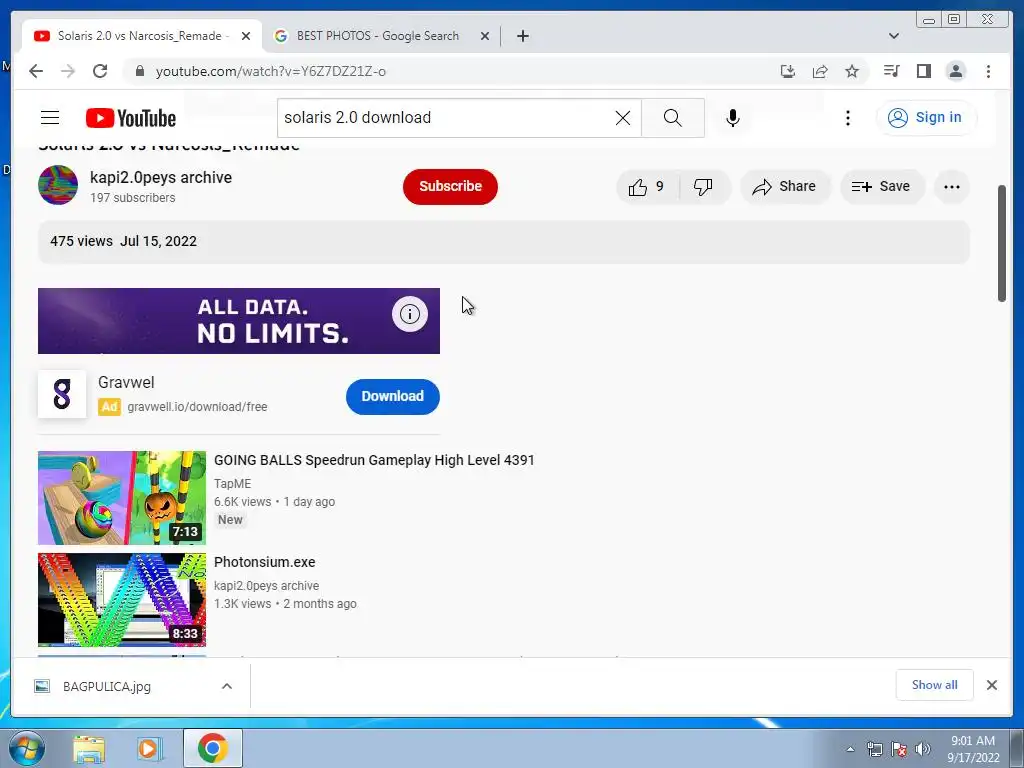
Task: Open TapME channel link
Action: pyautogui.click(x=232, y=484)
